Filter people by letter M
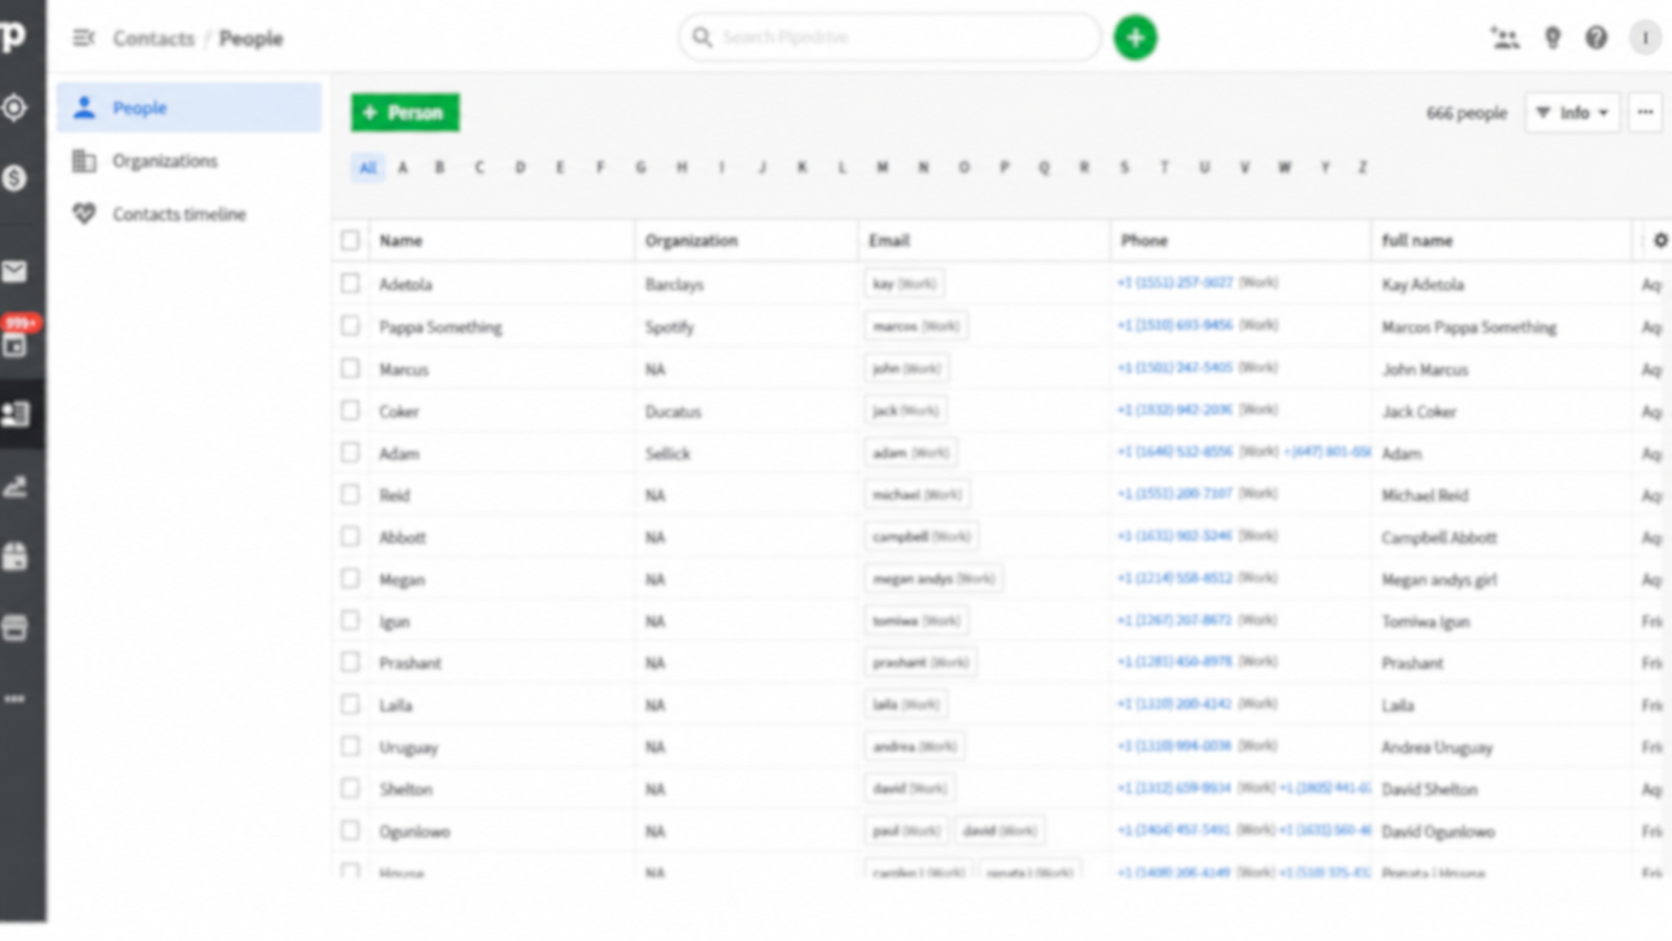Viewport: 1672px width, 941px height. (x=882, y=167)
